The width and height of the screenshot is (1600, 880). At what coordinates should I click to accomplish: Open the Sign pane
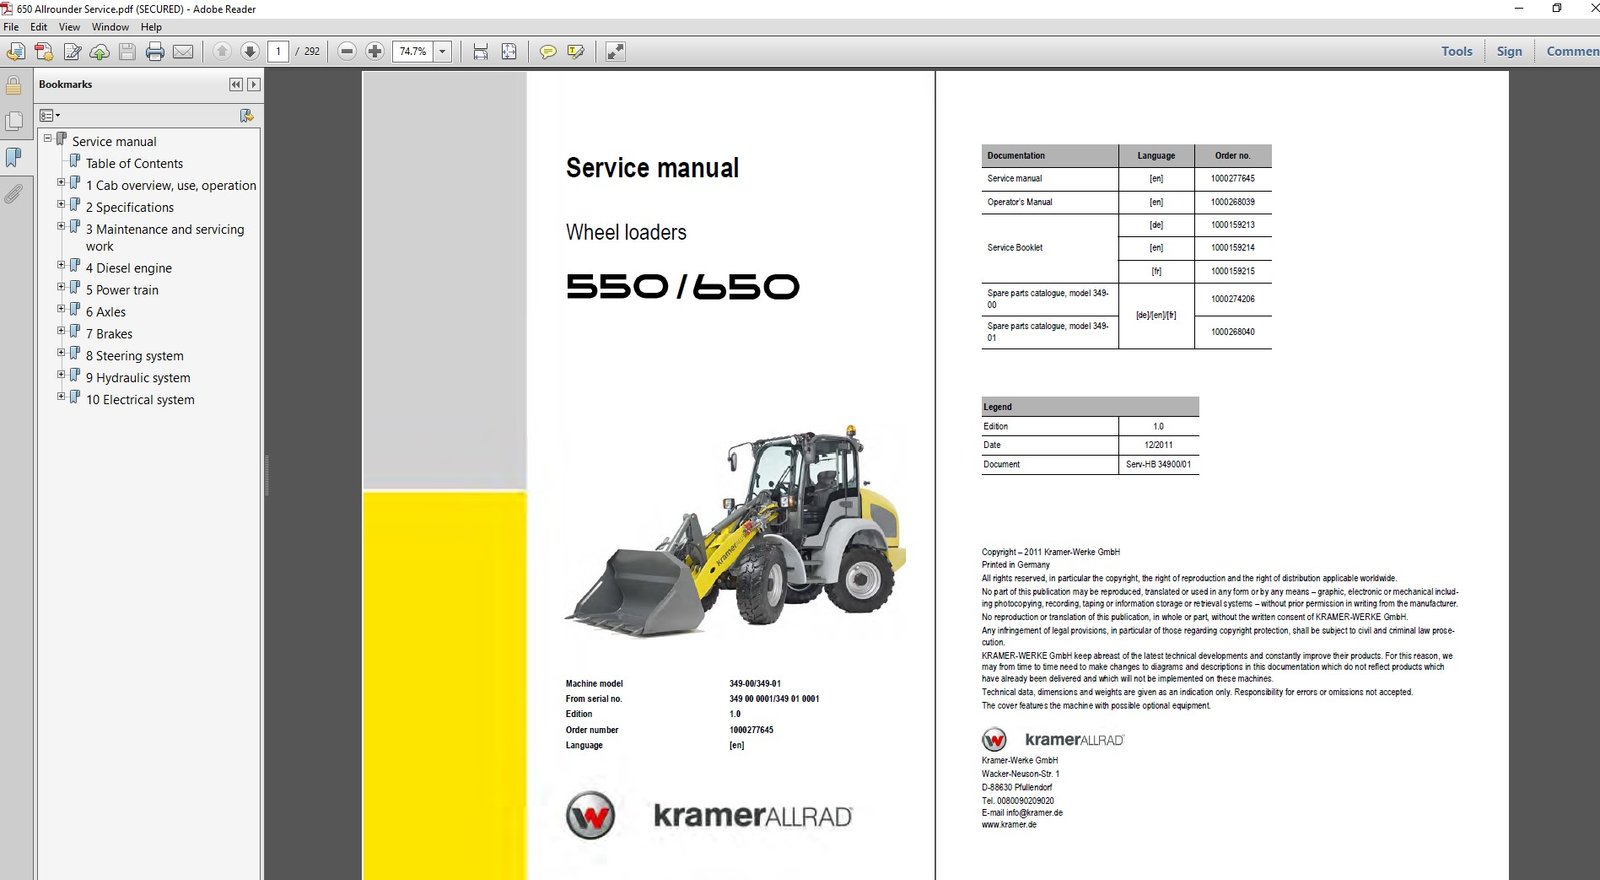[1509, 51]
